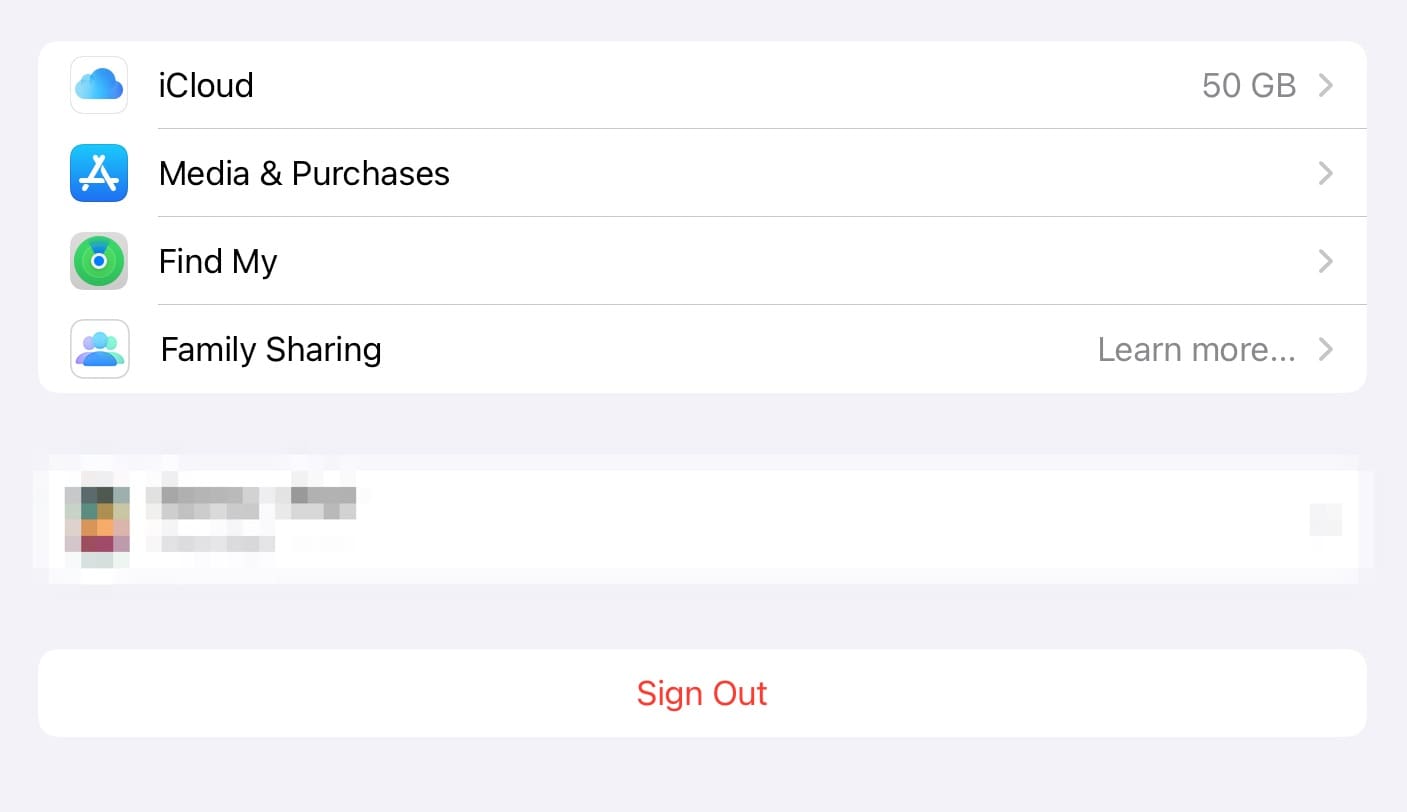Tap the iCloud cloud icon
This screenshot has height=812, width=1407.
tap(99, 85)
